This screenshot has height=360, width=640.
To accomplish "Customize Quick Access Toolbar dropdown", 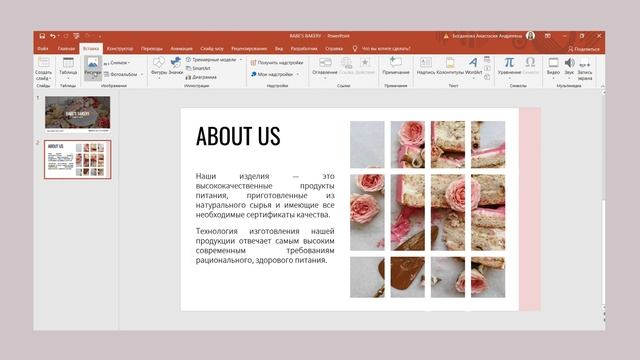I will [100, 36].
